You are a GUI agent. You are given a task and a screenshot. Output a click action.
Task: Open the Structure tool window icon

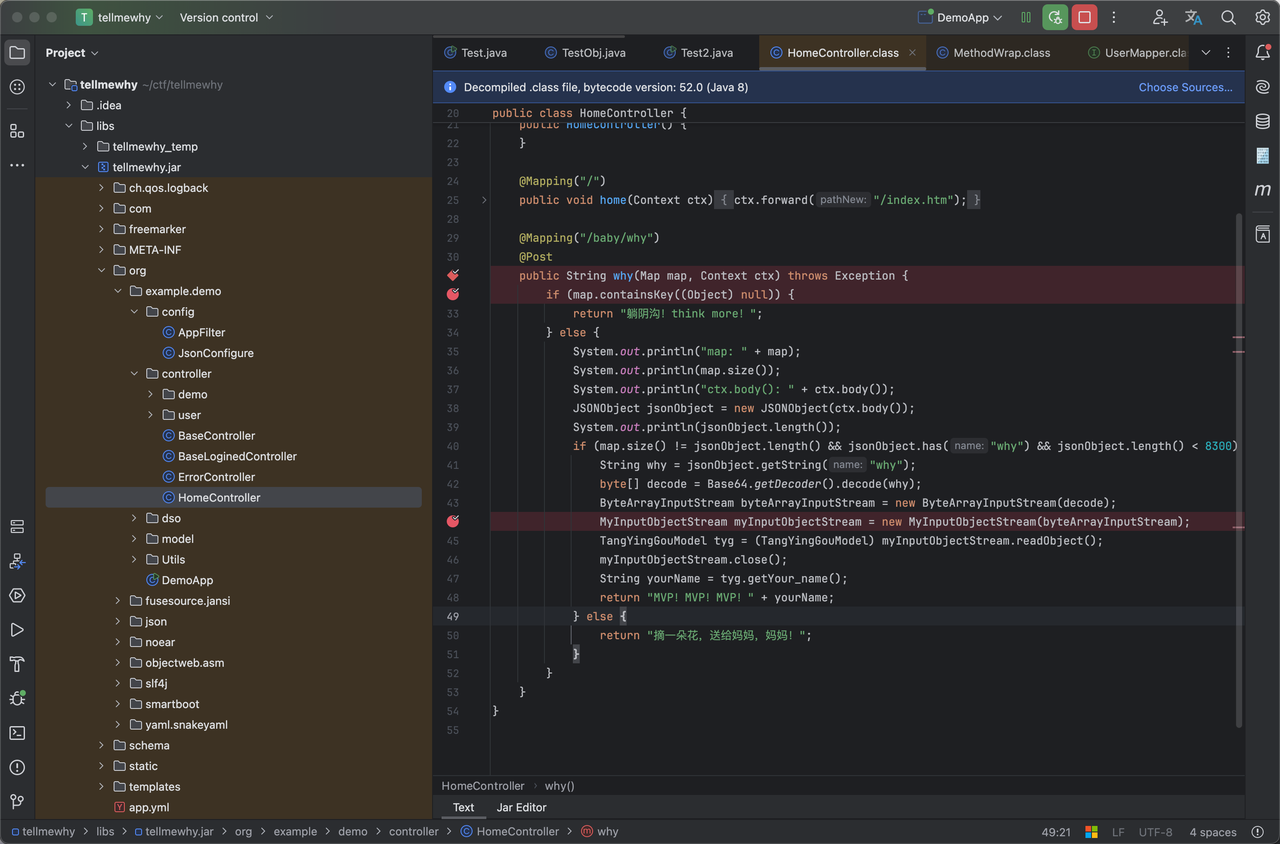pos(17,130)
